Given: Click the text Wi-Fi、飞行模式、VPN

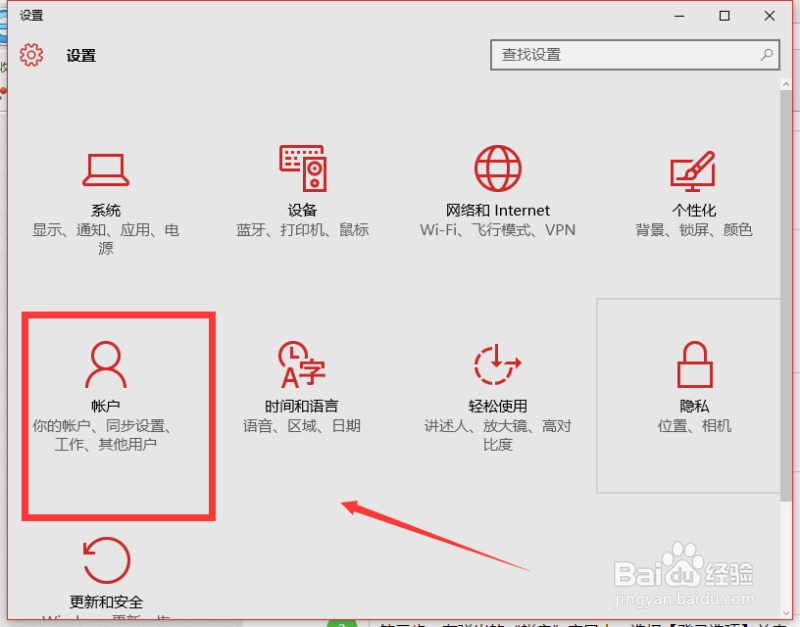Looking at the screenshot, I should [498, 230].
